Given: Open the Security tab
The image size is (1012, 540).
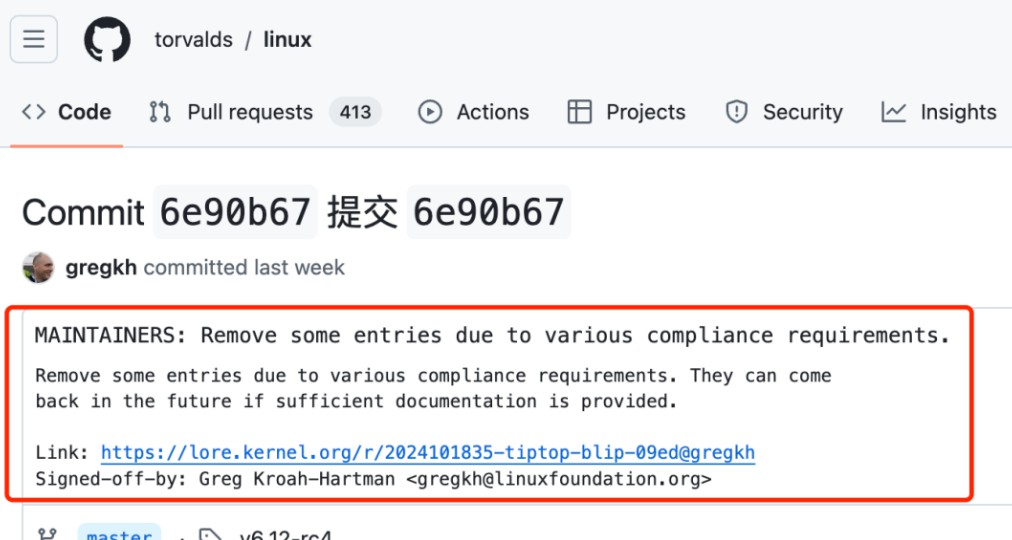Looking at the screenshot, I should pos(802,112).
